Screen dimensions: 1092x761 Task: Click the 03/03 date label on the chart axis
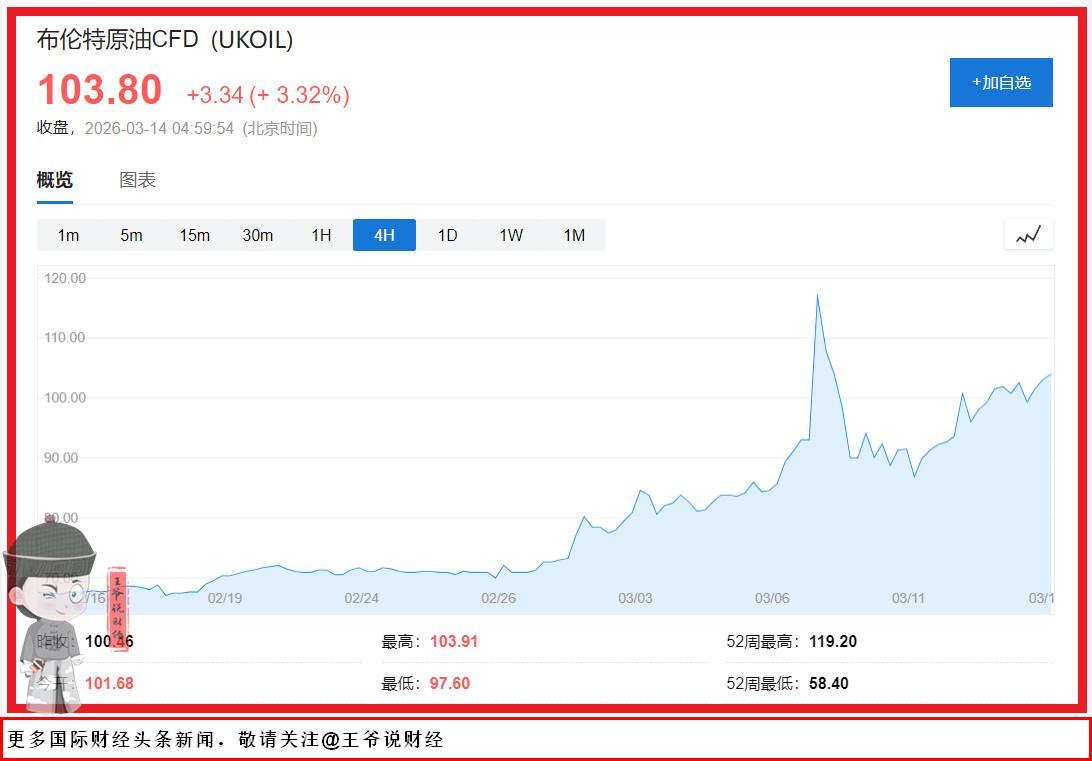point(635,598)
